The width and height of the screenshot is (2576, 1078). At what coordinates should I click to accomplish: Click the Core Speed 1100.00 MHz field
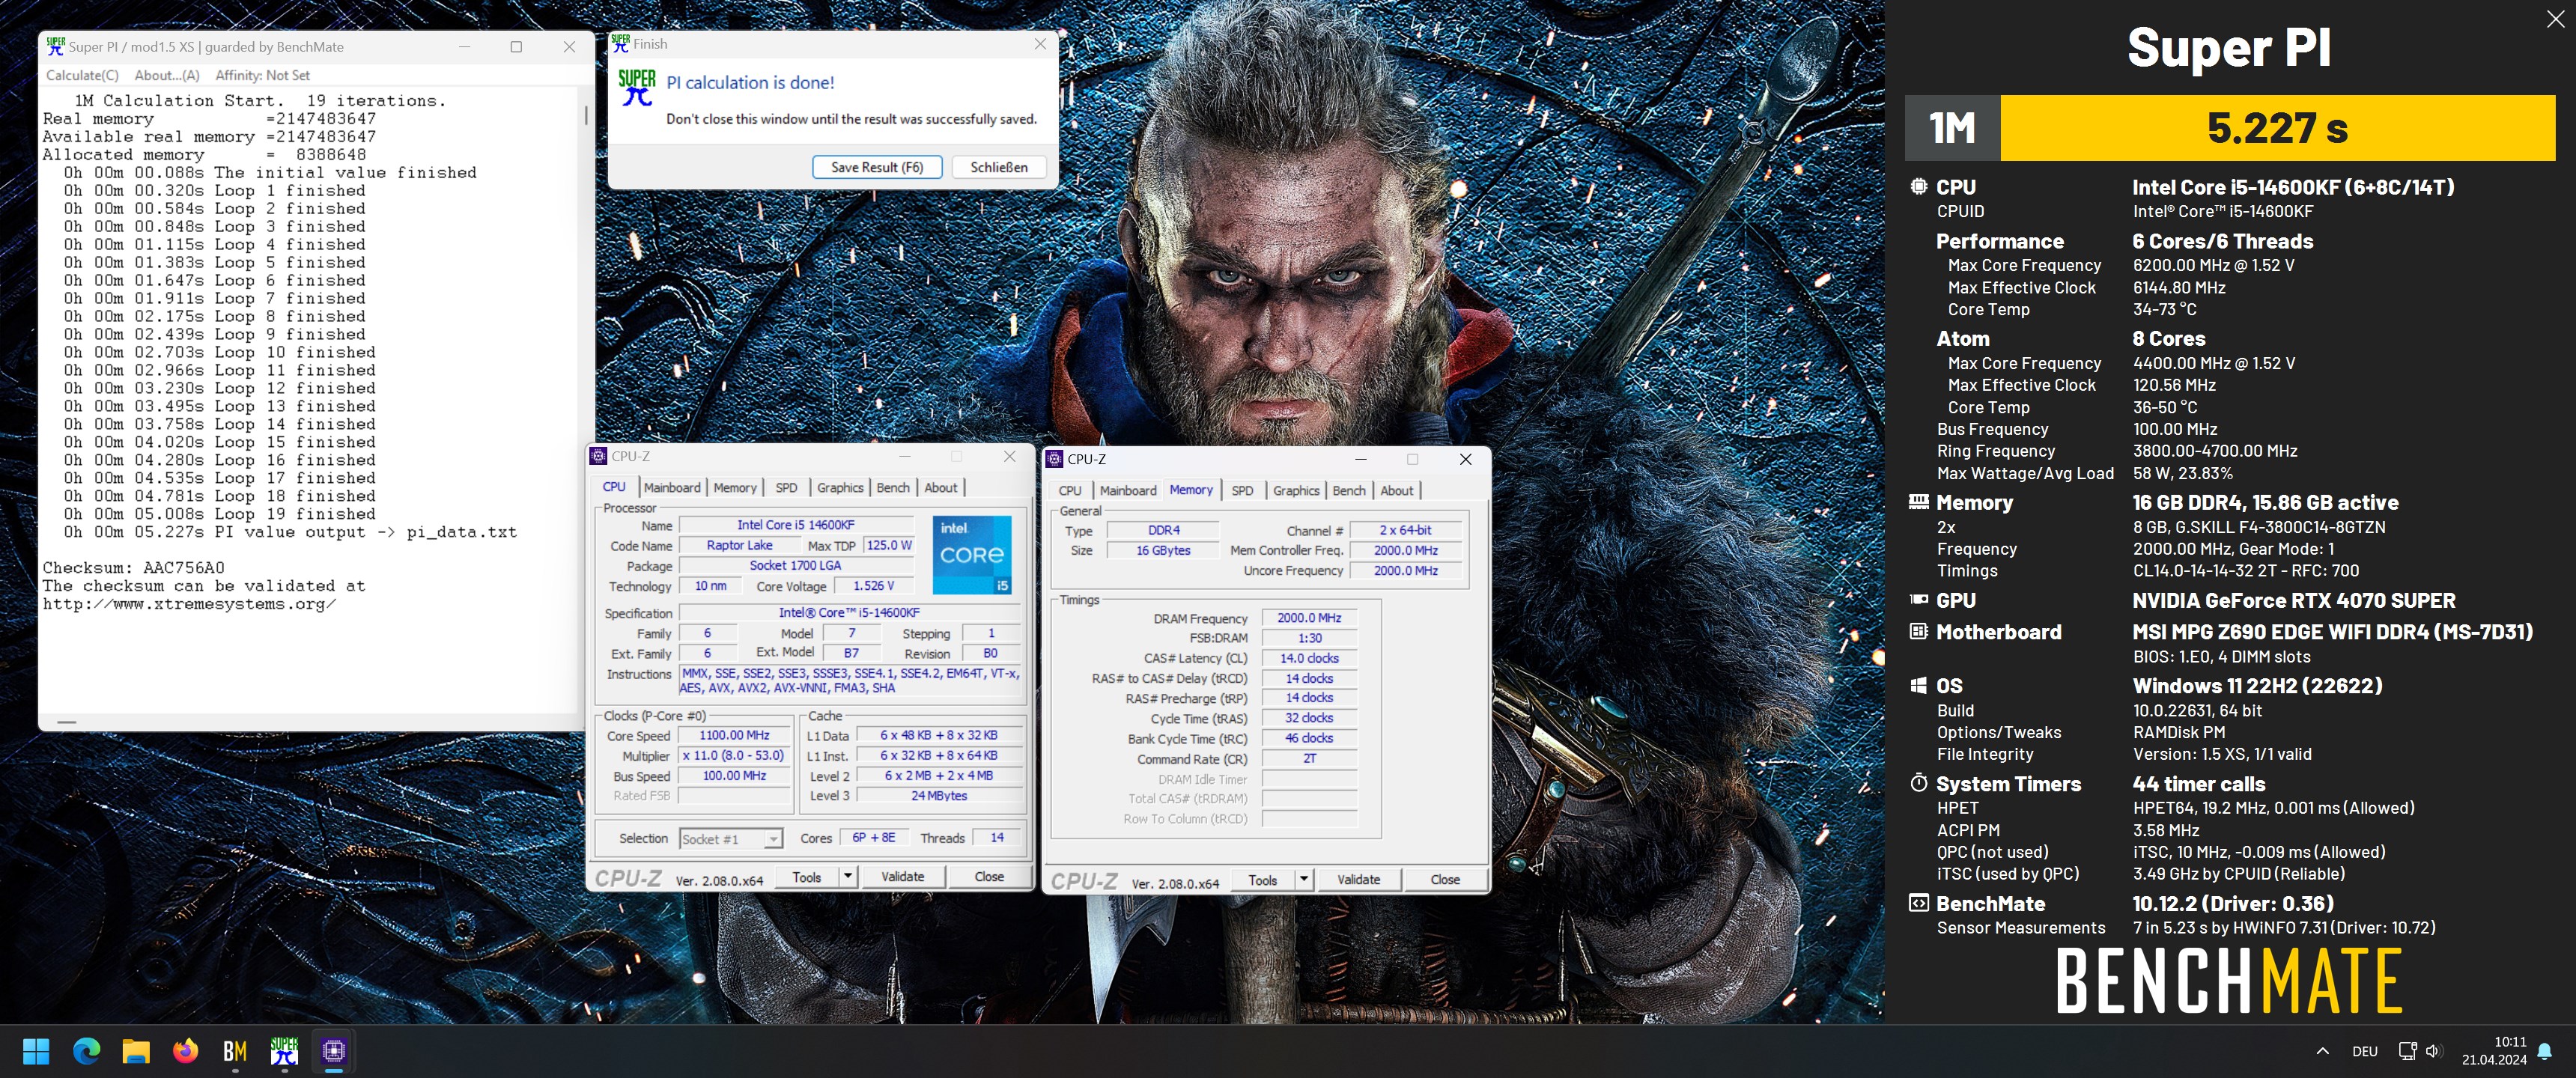[x=734, y=735]
